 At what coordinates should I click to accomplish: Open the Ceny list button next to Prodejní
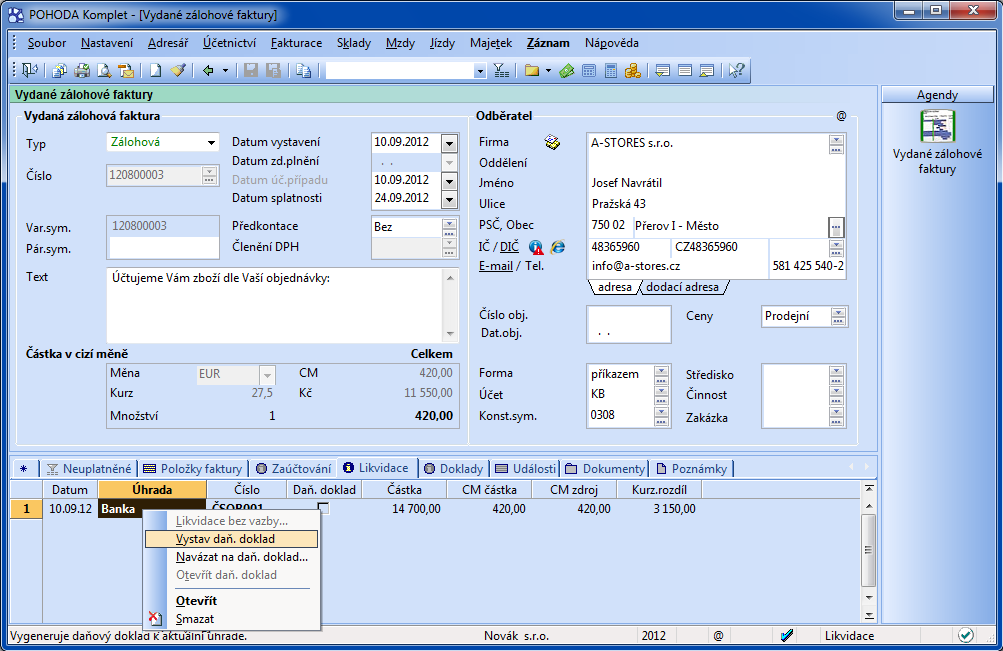coord(838,316)
